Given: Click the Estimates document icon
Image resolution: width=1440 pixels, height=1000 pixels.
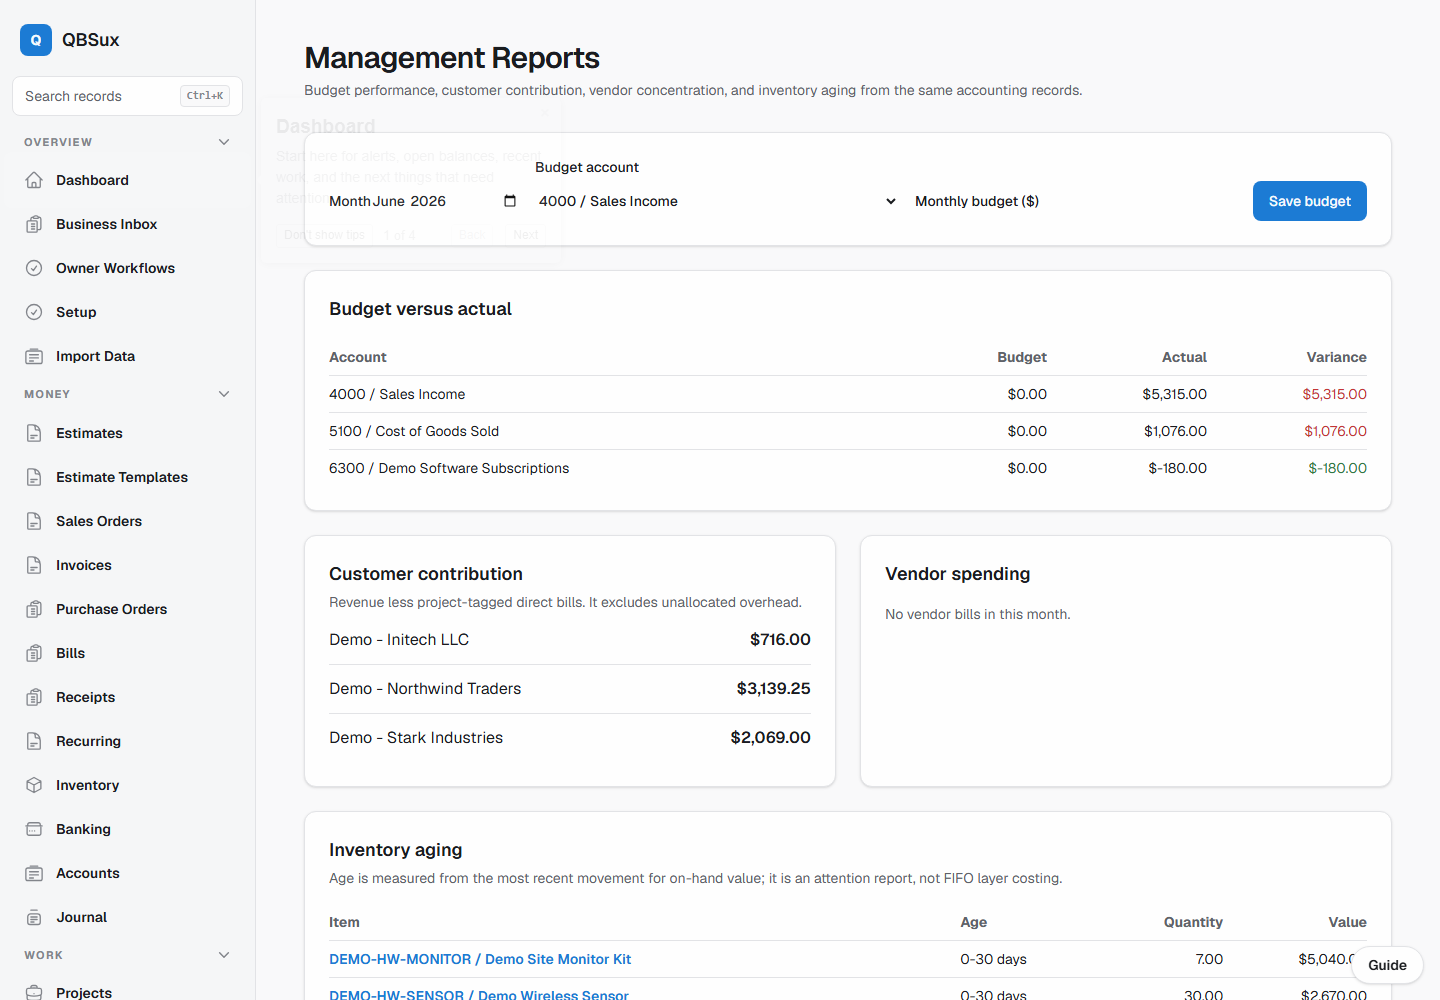Looking at the screenshot, I should (x=34, y=433).
